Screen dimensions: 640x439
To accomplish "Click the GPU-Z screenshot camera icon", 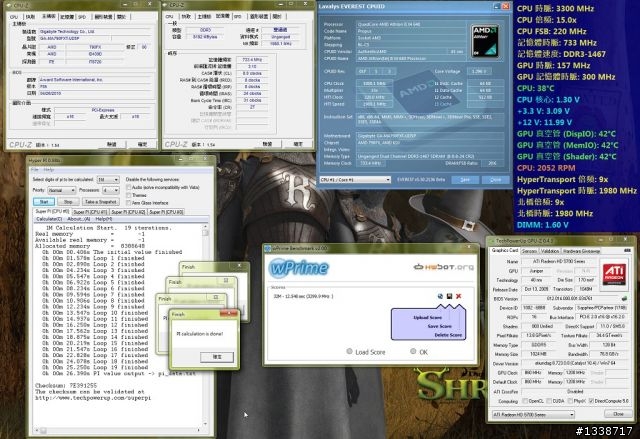I will coord(627,250).
